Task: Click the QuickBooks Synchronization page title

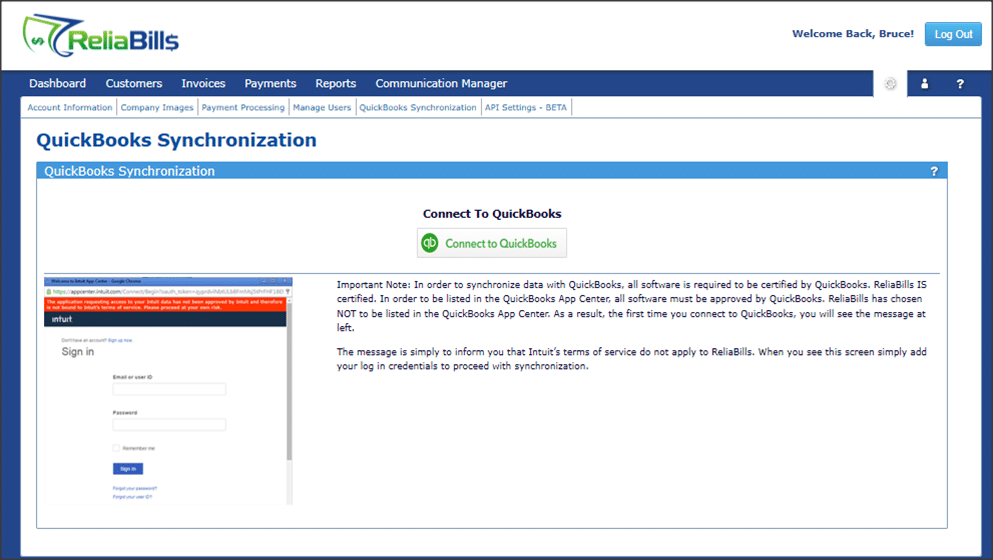Action: (x=176, y=140)
